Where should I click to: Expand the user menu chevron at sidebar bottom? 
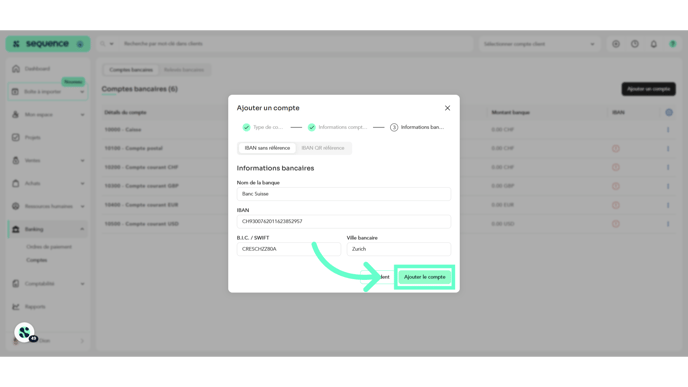82,341
